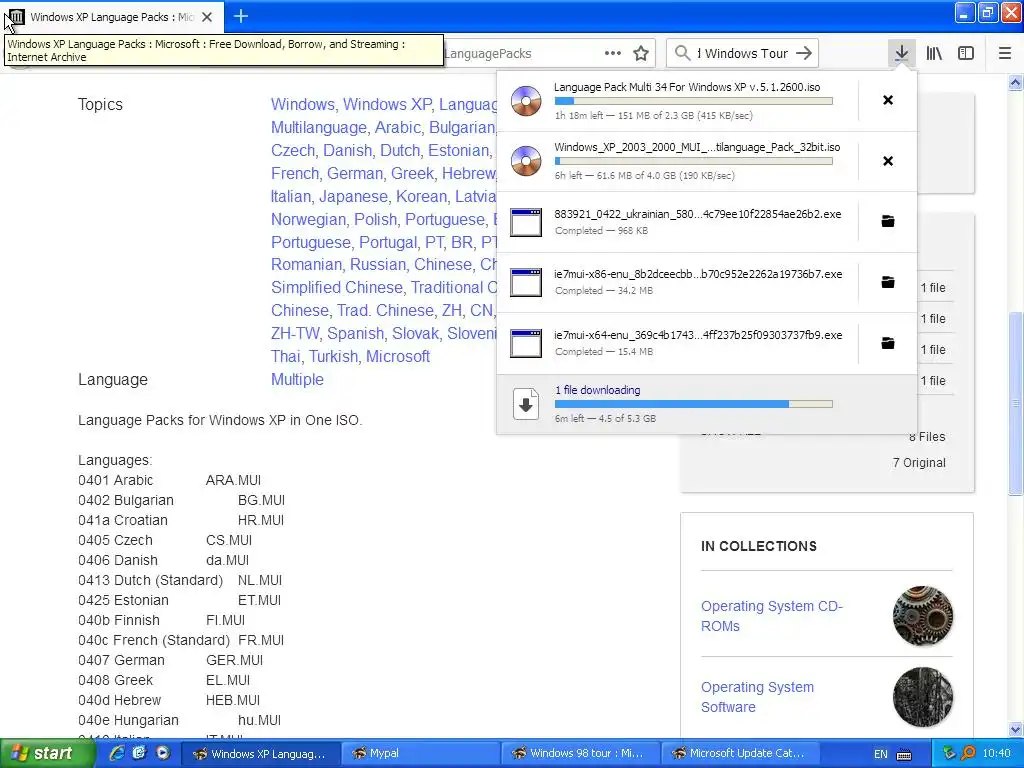Viewport: 1024px width, 768px height.
Task: Click the 1 file downloading summary link
Action: pos(598,390)
